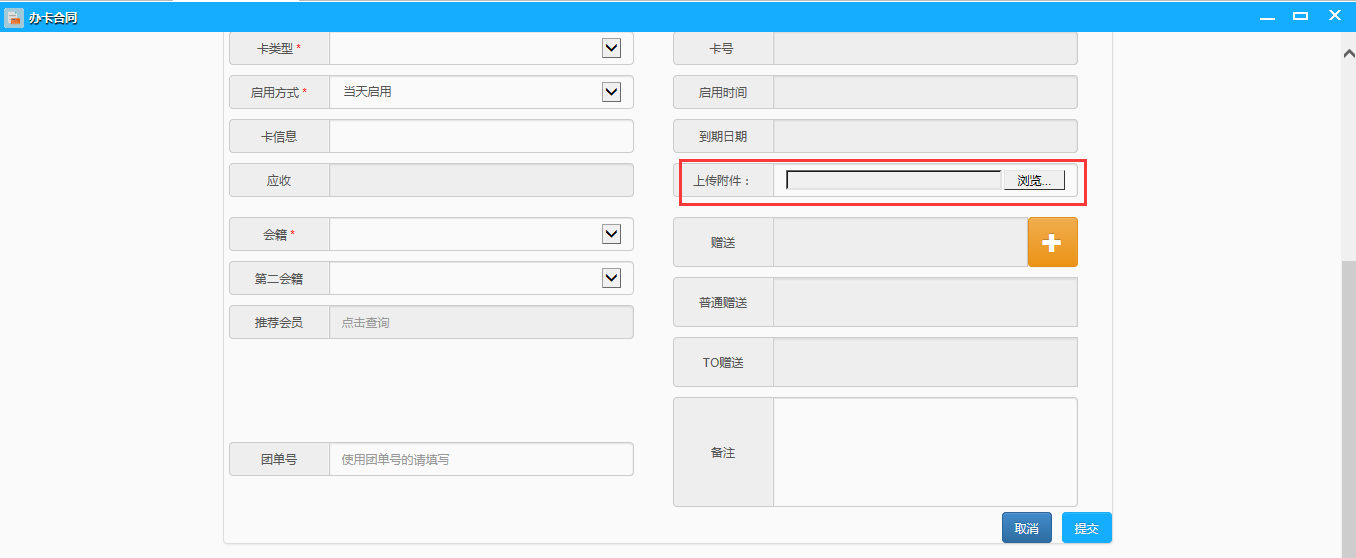Click inside the 备注 text area
The image size is (1356, 558).
925,452
